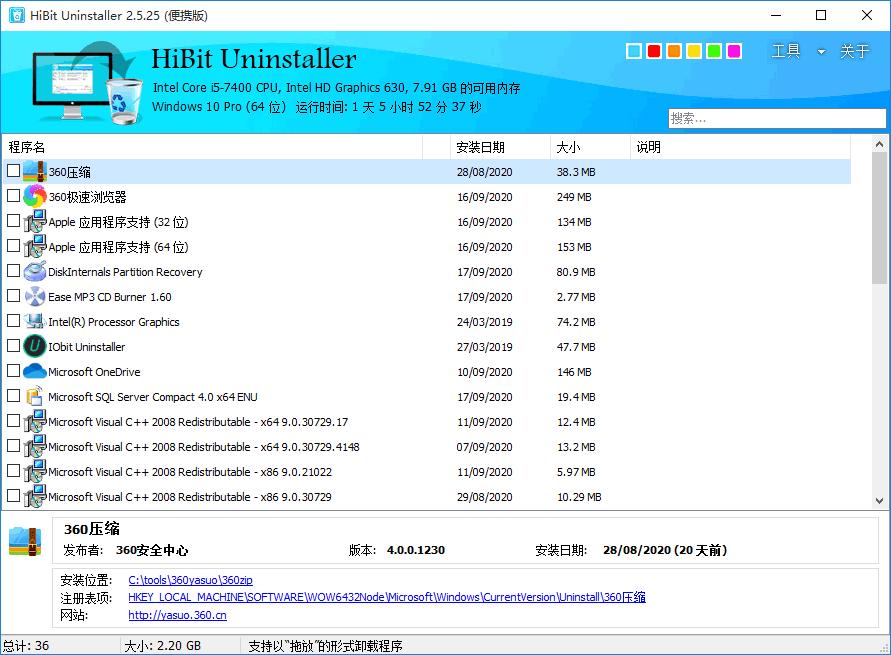This screenshot has height=655, width=891.
Task: Choose the yellow theme color swatch
Action: (x=694, y=51)
